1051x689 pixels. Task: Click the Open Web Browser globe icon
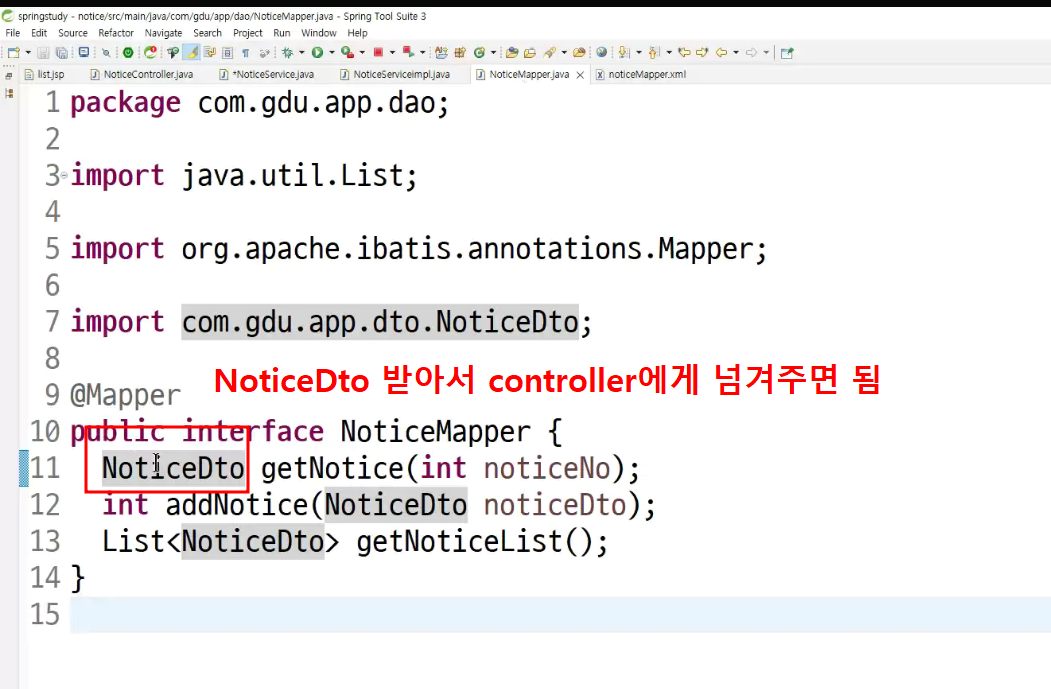click(x=601, y=52)
